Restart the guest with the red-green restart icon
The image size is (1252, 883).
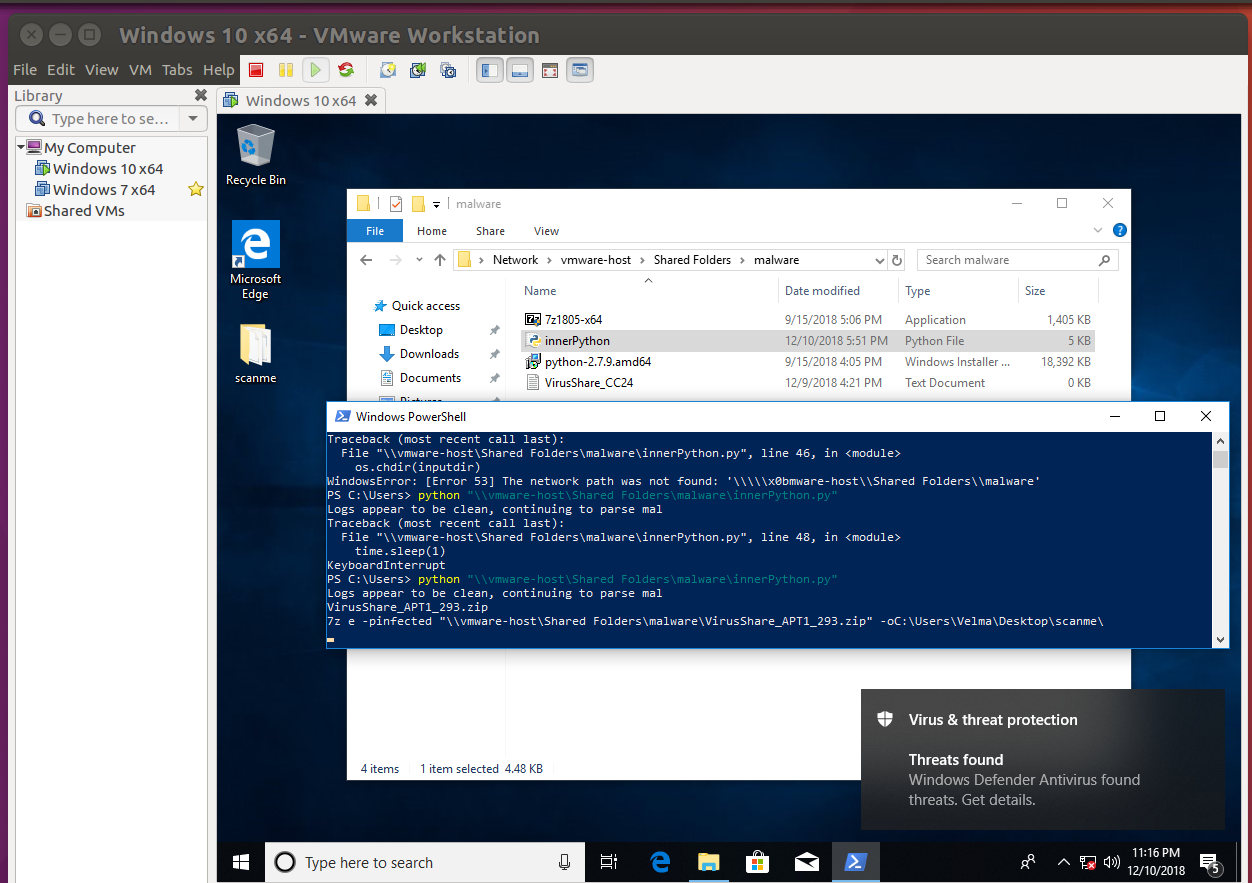tap(346, 70)
